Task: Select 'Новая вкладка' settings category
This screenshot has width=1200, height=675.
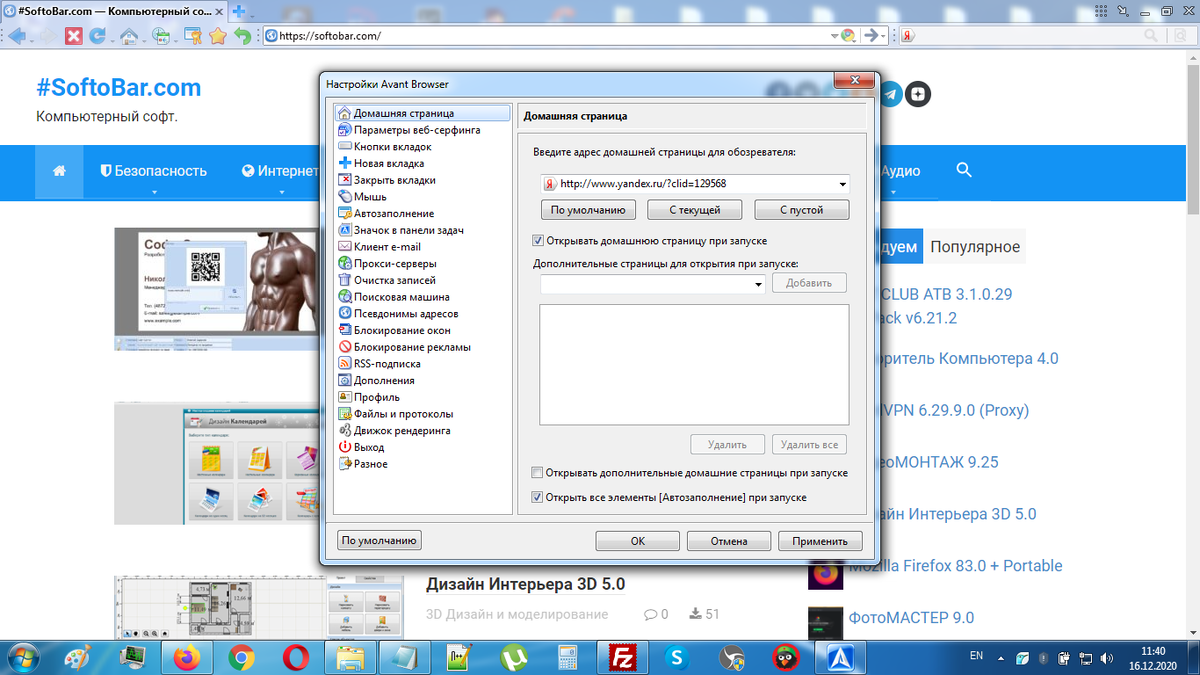Action: pos(389,163)
